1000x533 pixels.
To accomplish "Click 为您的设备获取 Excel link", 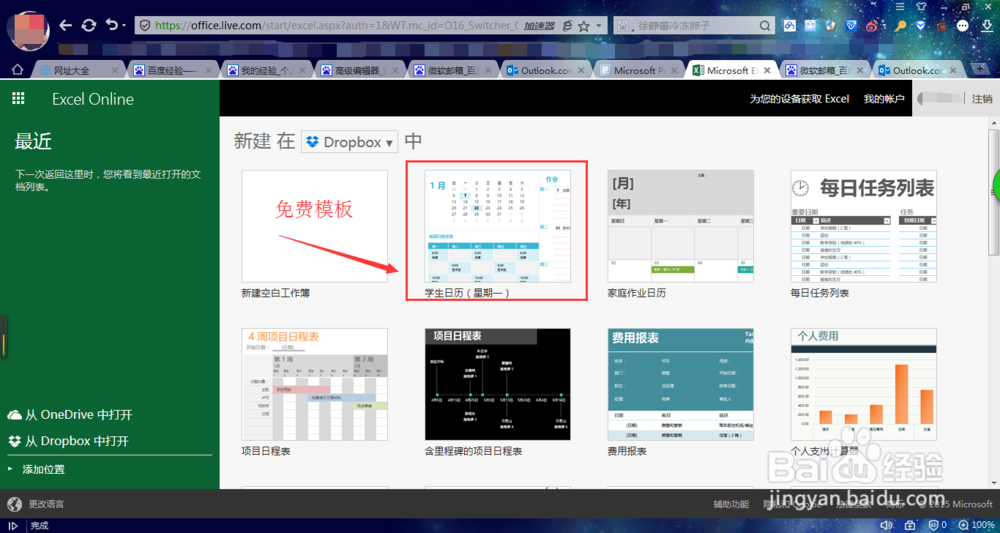I will 799,99.
